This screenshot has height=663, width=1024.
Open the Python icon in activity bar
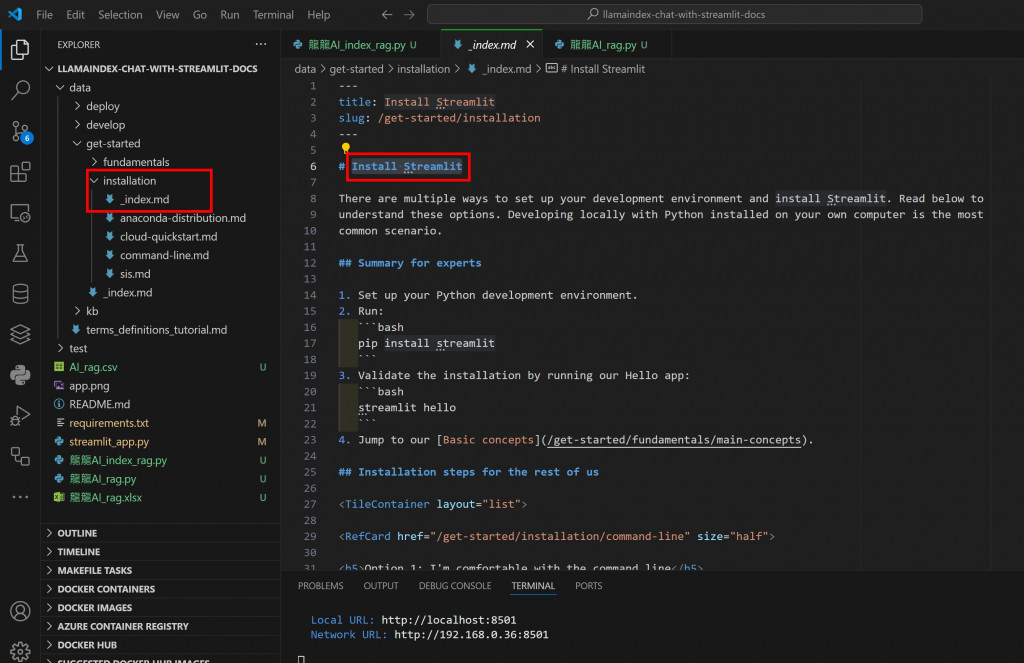pos(20,375)
